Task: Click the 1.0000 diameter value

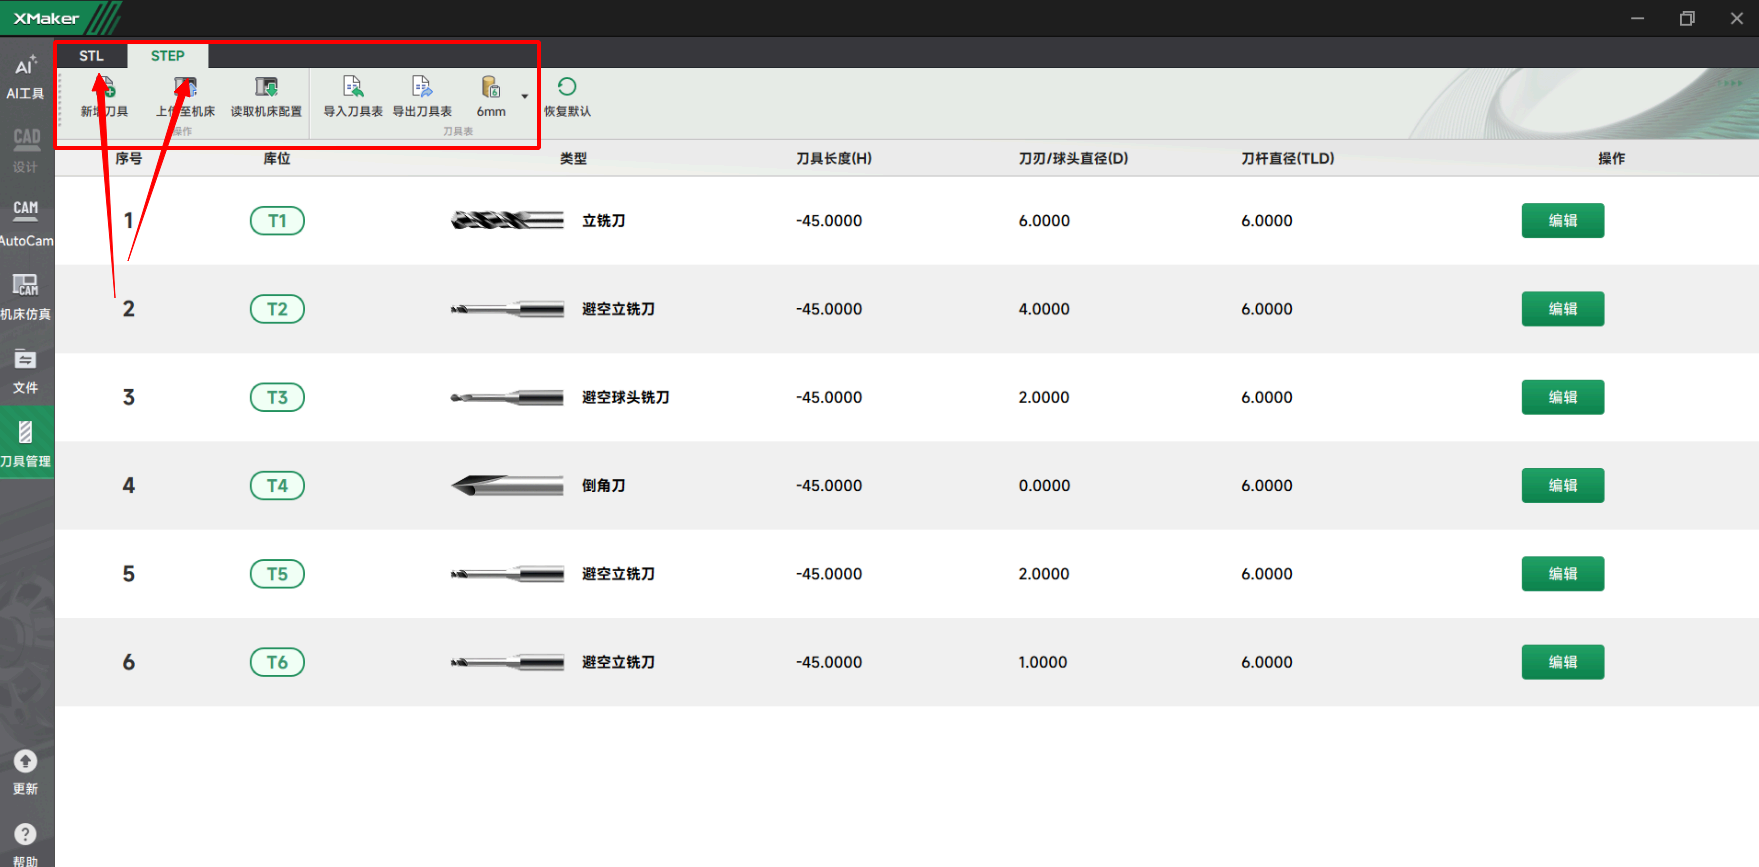Action: click(1043, 662)
